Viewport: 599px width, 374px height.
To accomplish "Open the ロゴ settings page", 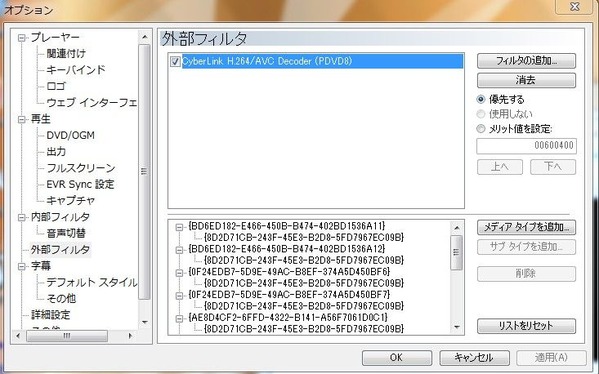I will tap(56, 86).
